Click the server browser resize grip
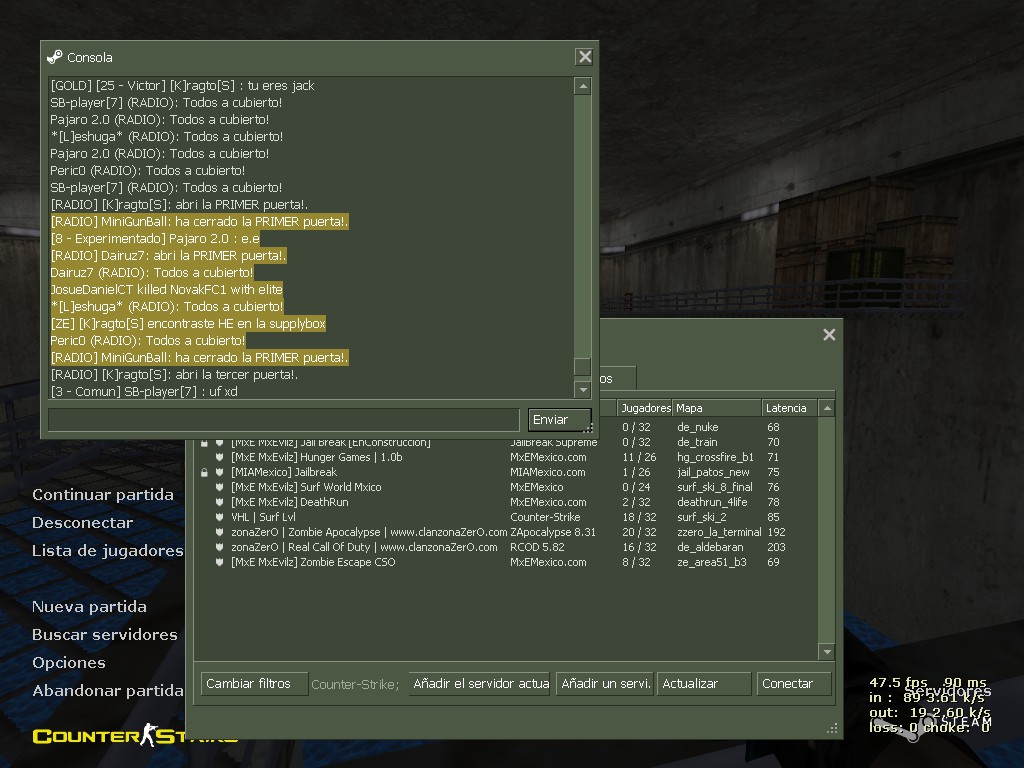Screen dimensions: 1024x768 833,728
